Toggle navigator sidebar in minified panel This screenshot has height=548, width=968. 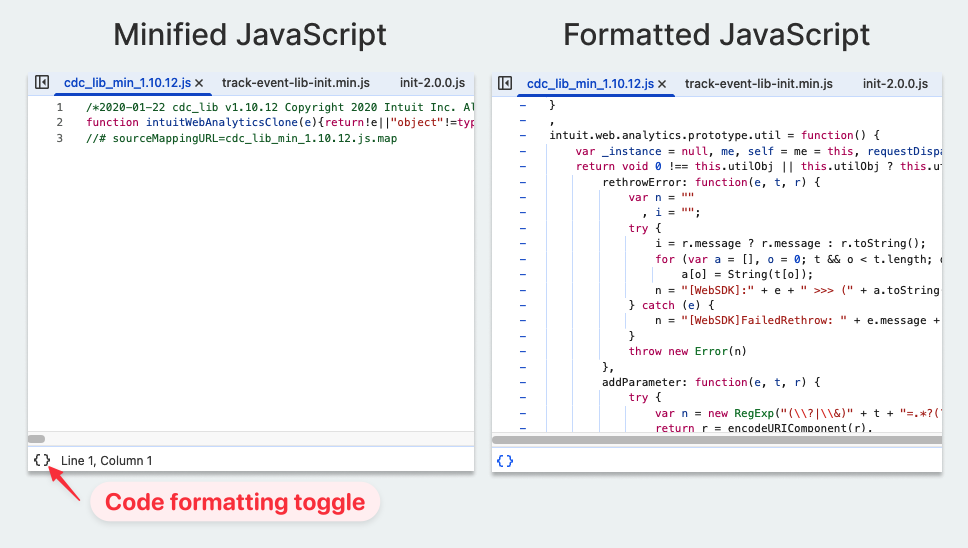pos(42,82)
